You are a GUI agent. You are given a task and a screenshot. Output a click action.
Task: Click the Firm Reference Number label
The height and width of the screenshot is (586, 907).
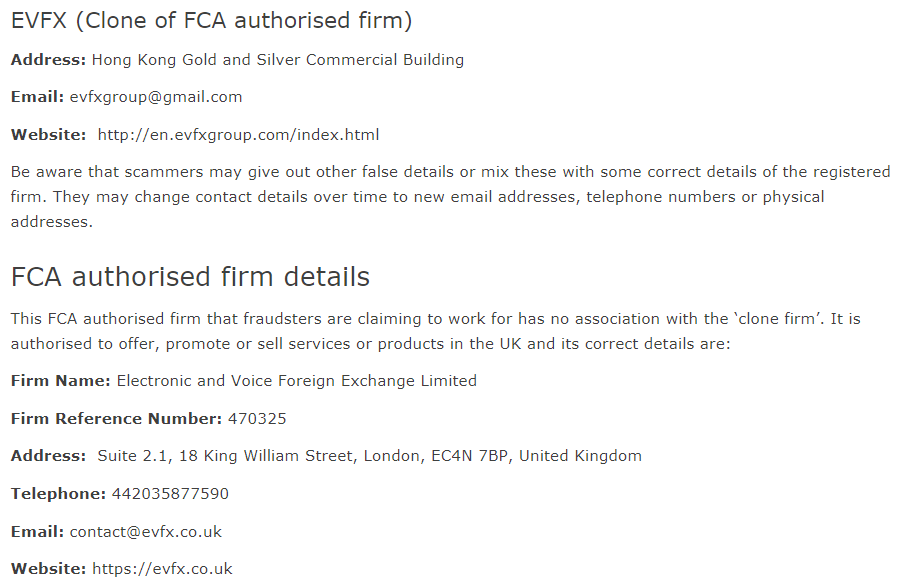[x=116, y=419]
